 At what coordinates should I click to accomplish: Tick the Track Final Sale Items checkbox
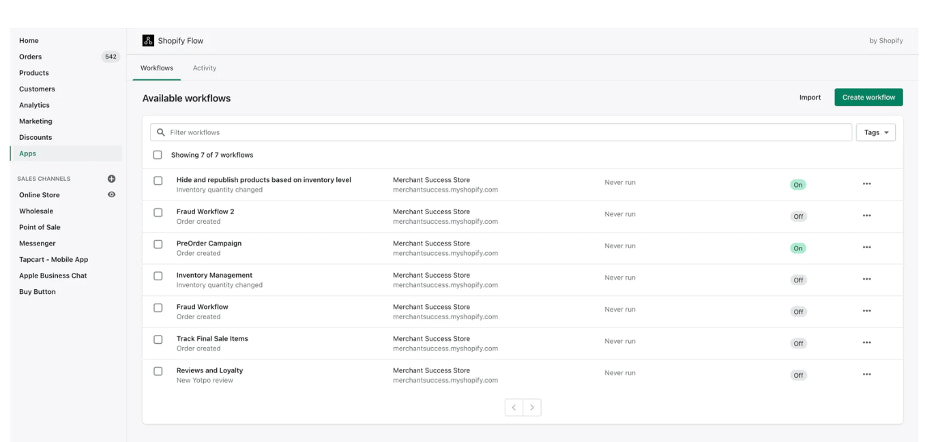[x=158, y=340]
